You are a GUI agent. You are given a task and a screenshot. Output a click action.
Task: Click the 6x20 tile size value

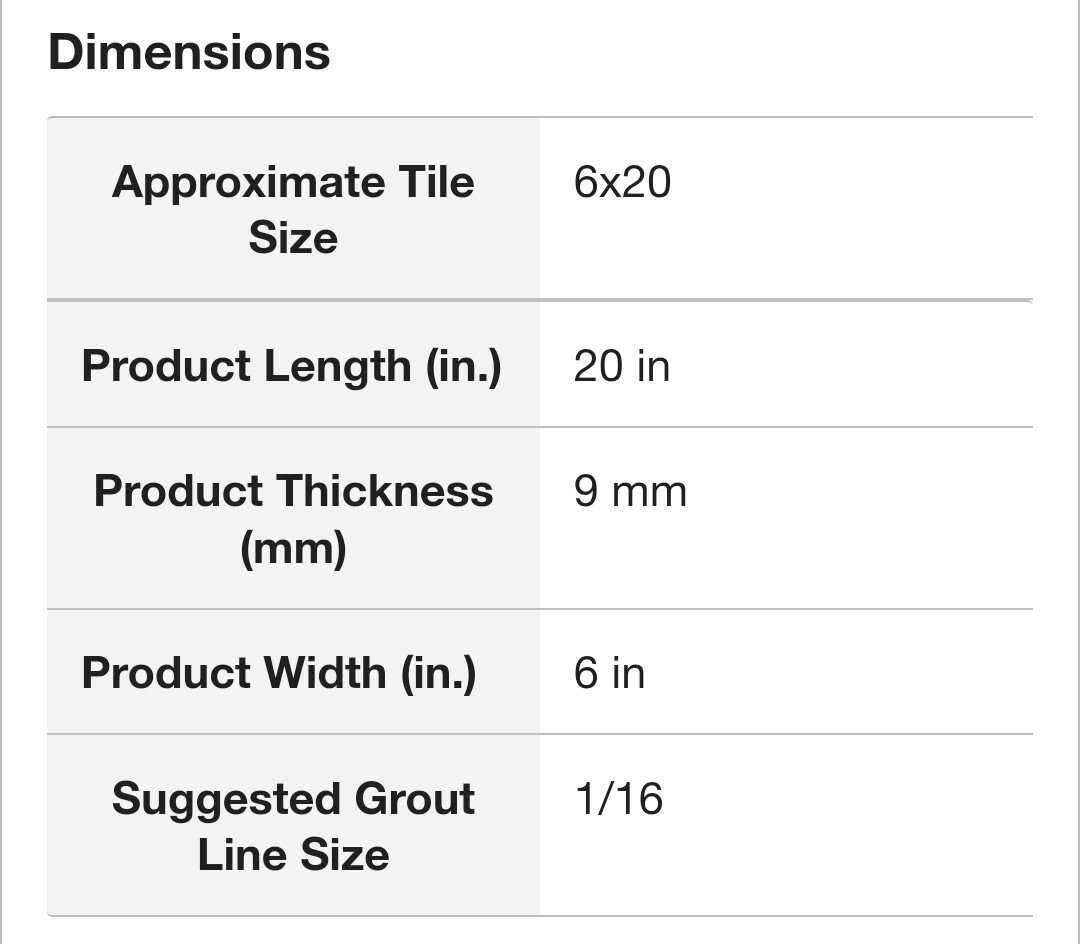(x=622, y=183)
